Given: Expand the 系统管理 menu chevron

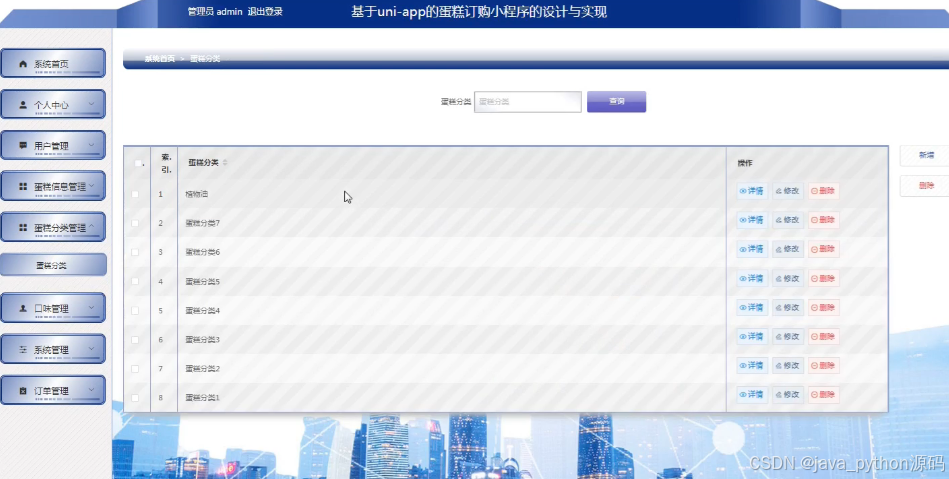Looking at the screenshot, I should pyautogui.click(x=91, y=349).
